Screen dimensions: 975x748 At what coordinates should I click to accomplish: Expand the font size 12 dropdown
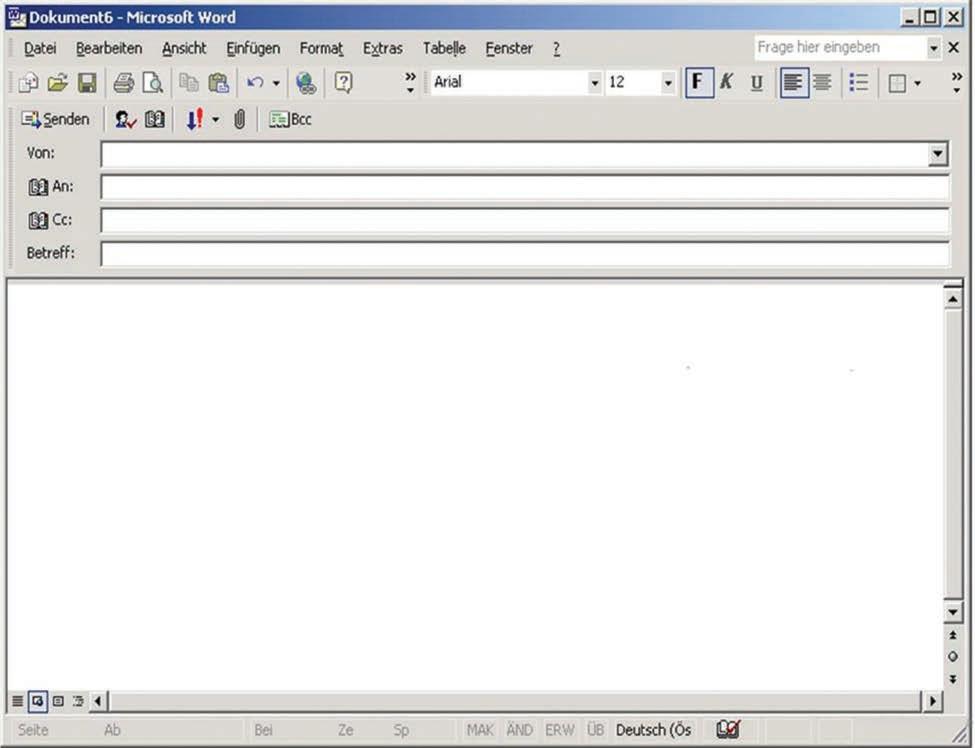[x=668, y=83]
